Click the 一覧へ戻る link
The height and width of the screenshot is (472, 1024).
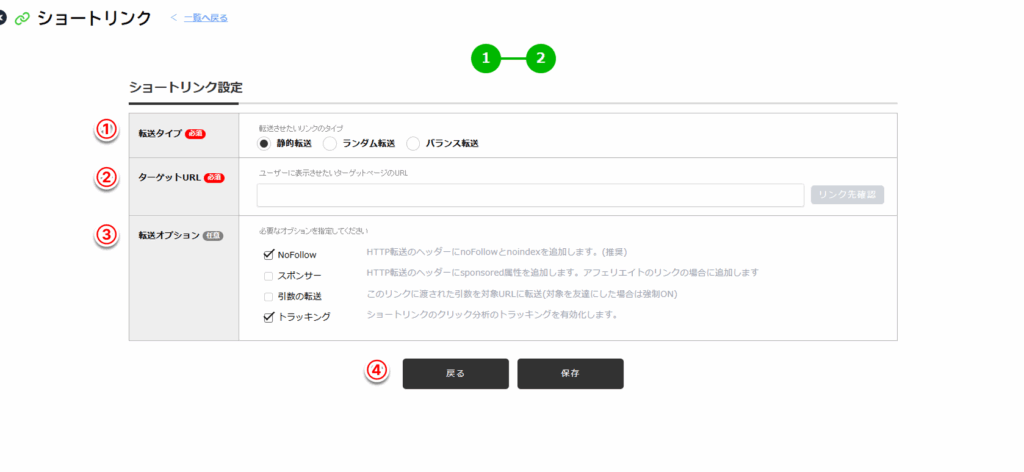coord(205,18)
